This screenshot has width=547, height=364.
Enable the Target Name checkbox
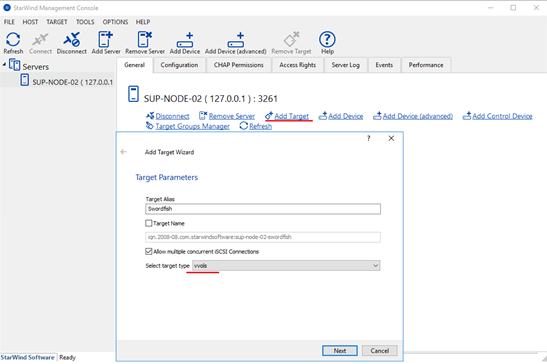click(149, 223)
